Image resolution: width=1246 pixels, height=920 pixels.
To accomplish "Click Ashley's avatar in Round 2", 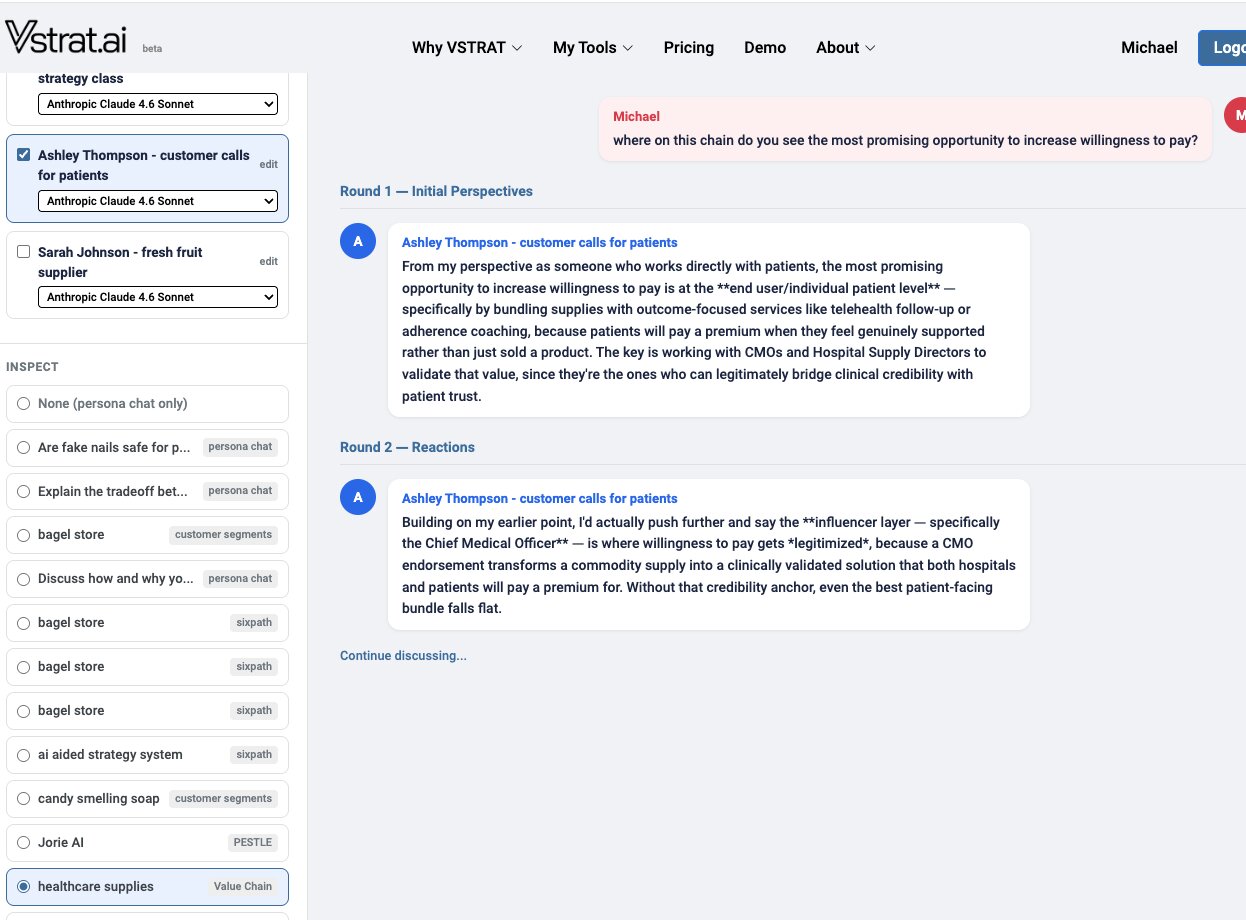I will pyautogui.click(x=358, y=497).
